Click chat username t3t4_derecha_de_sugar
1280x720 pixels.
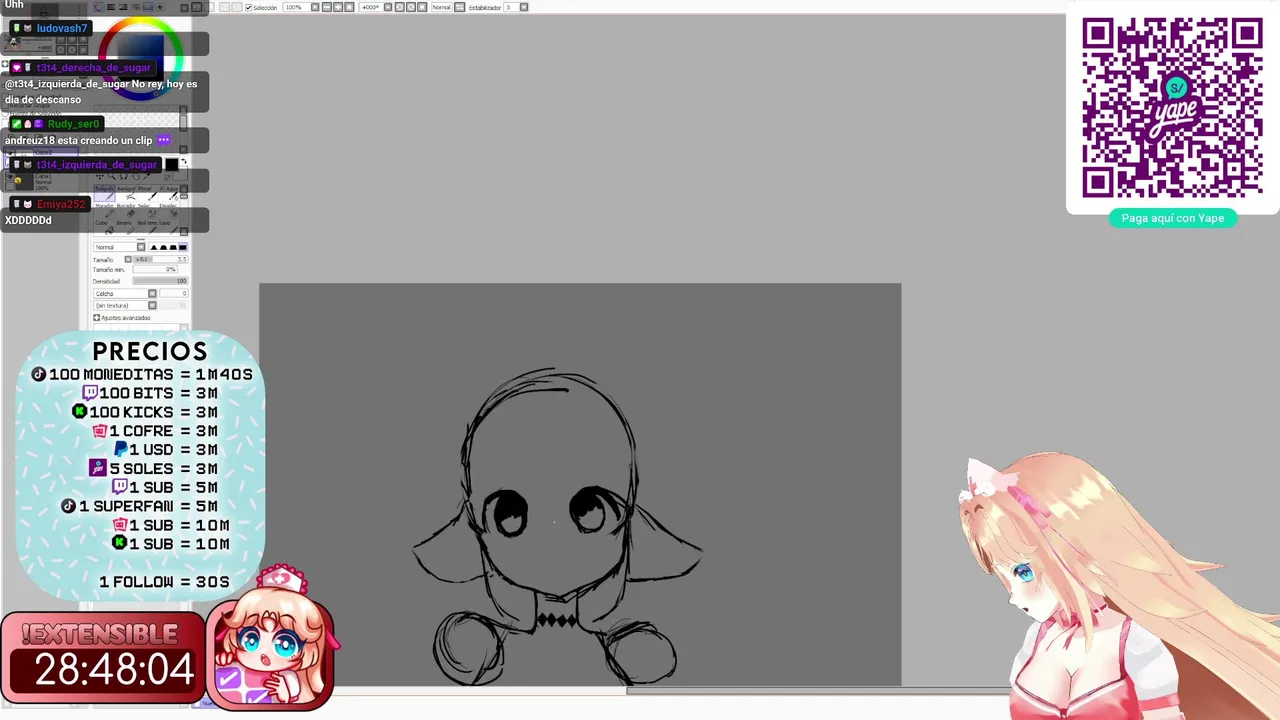coord(94,67)
